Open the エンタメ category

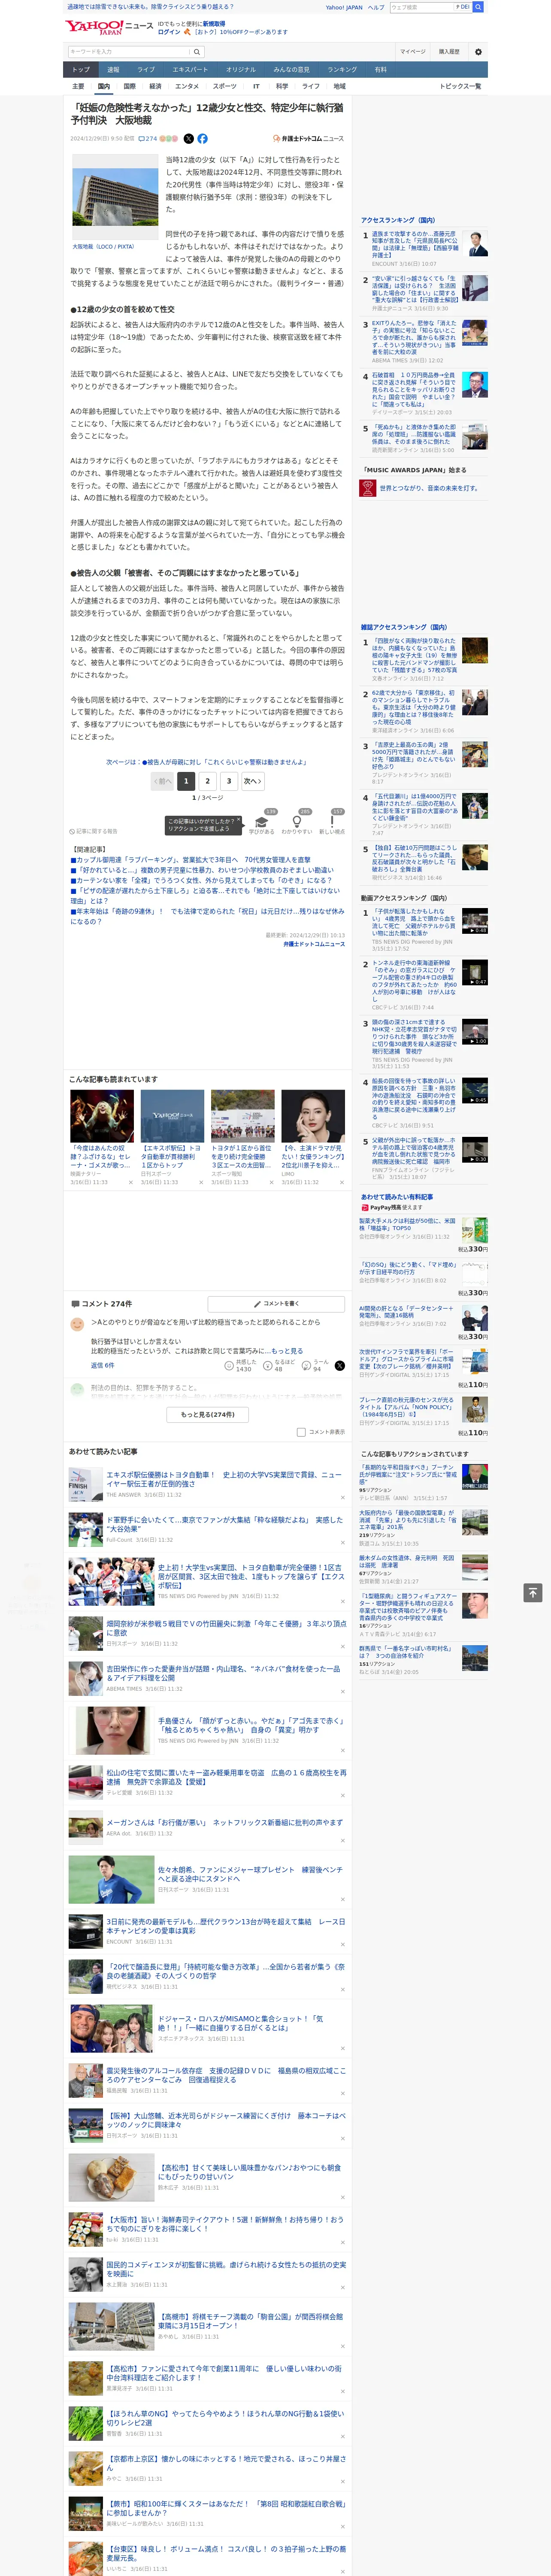(x=187, y=86)
